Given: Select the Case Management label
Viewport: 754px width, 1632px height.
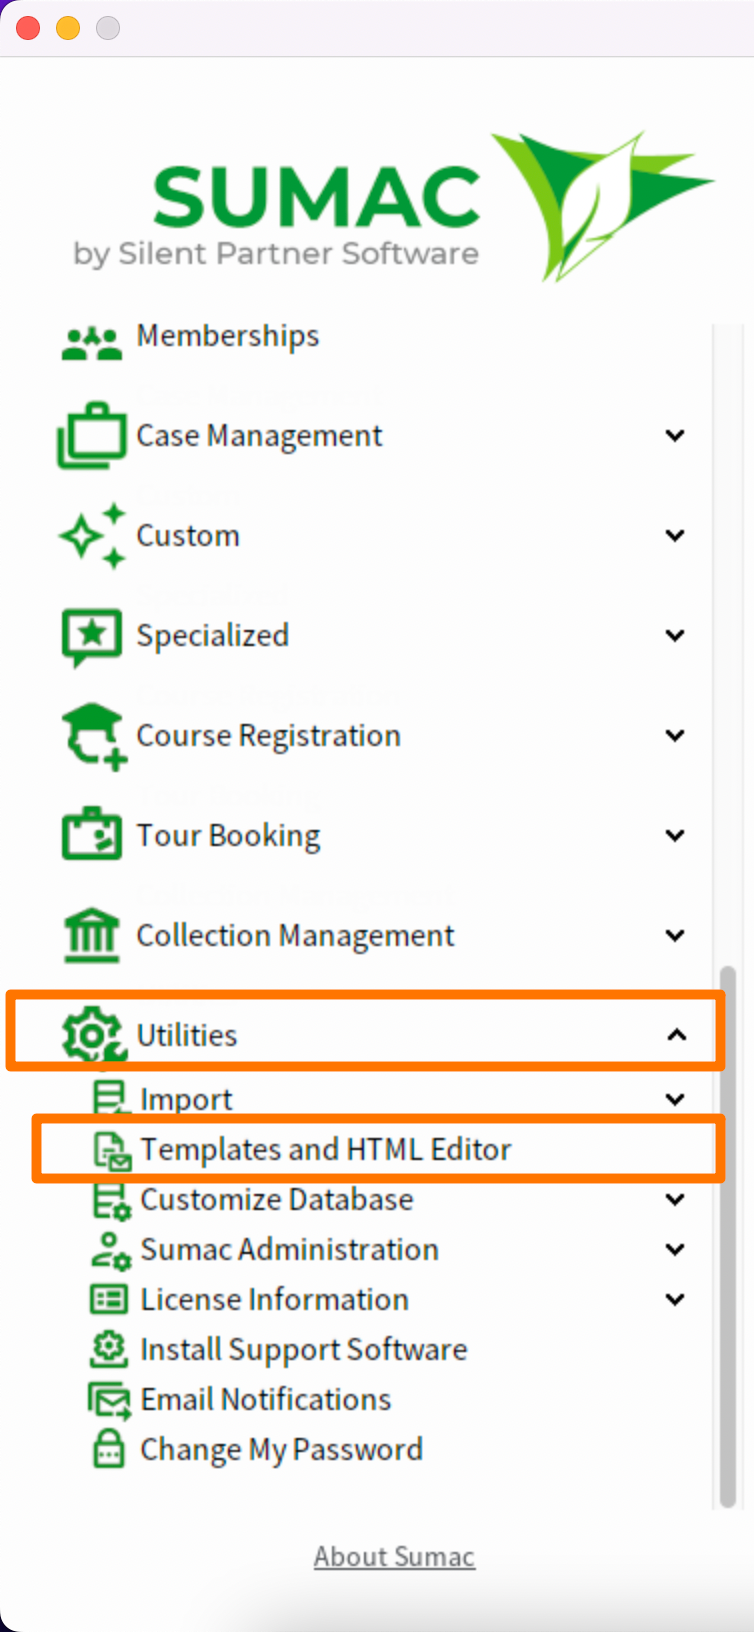Looking at the screenshot, I should [259, 436].
